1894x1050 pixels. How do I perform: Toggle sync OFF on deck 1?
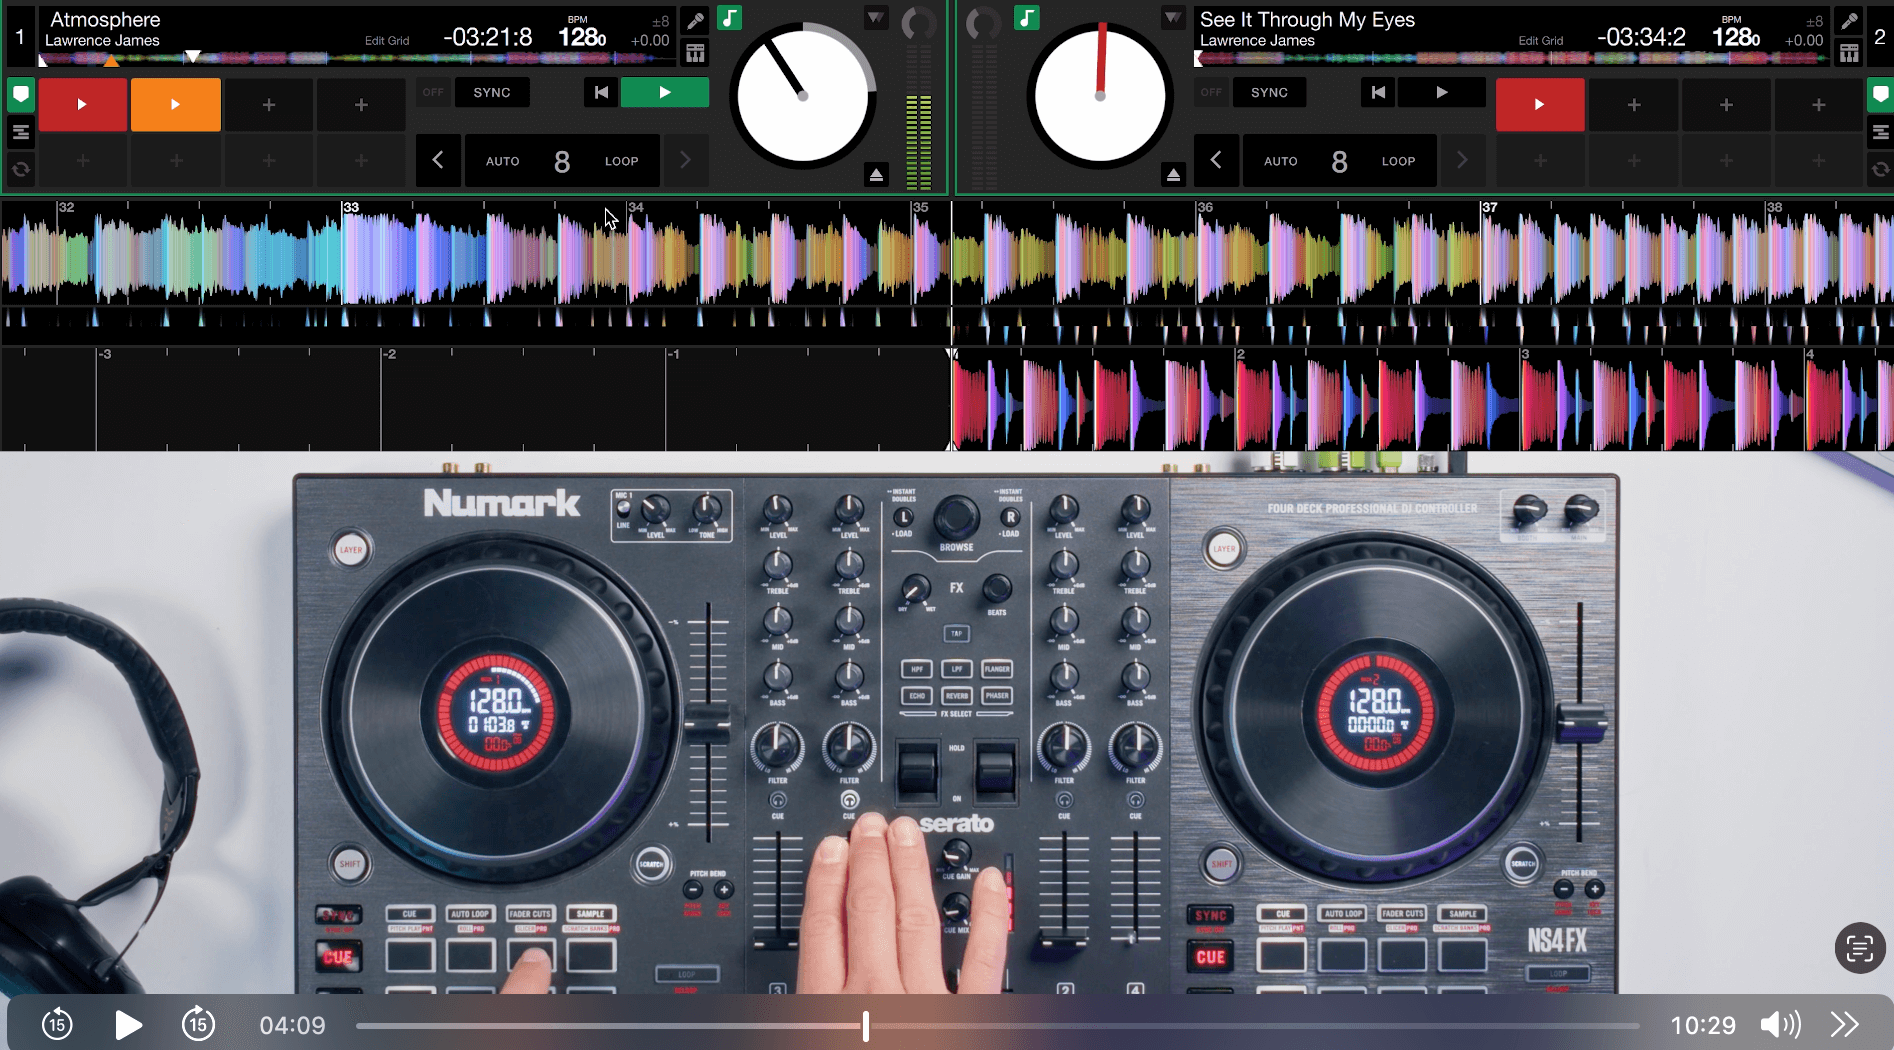[433, 91]
